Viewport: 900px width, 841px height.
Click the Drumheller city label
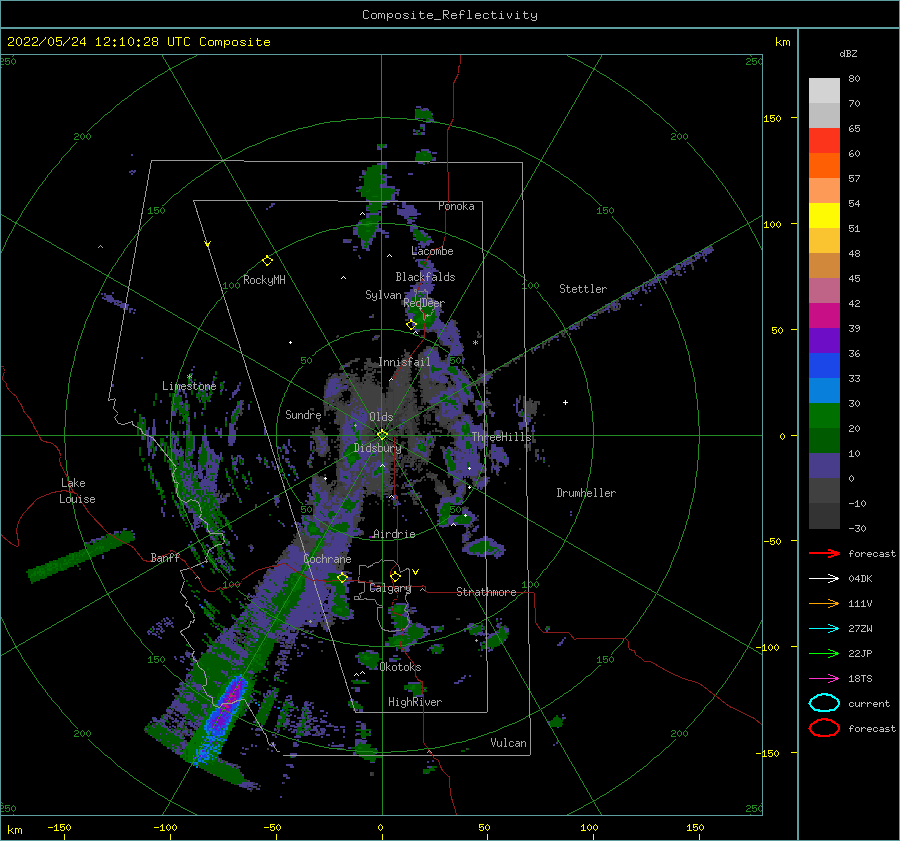pyautogui.click(x=586, y=493)
